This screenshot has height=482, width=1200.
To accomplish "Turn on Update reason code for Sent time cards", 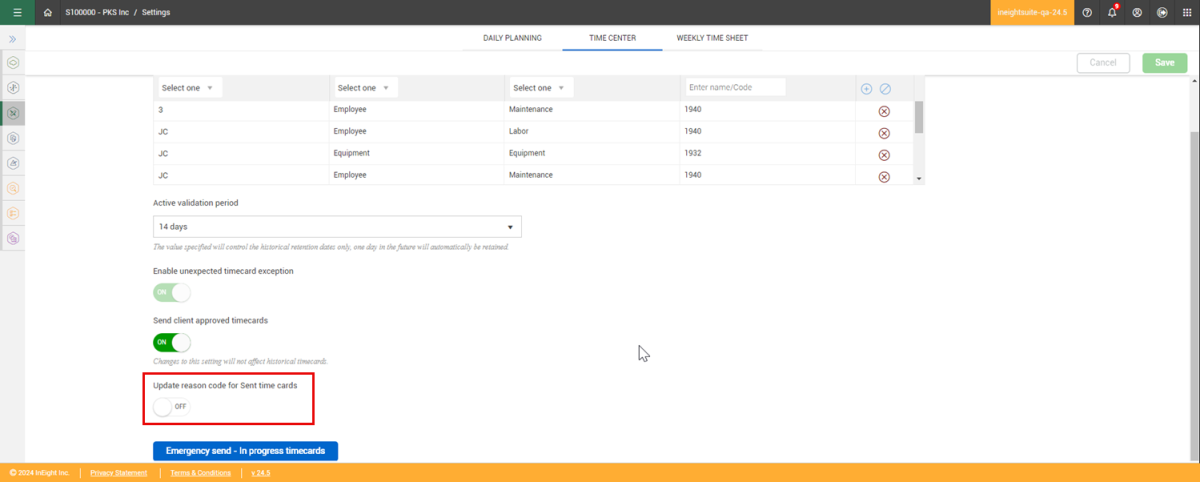I will coord(171,407).
